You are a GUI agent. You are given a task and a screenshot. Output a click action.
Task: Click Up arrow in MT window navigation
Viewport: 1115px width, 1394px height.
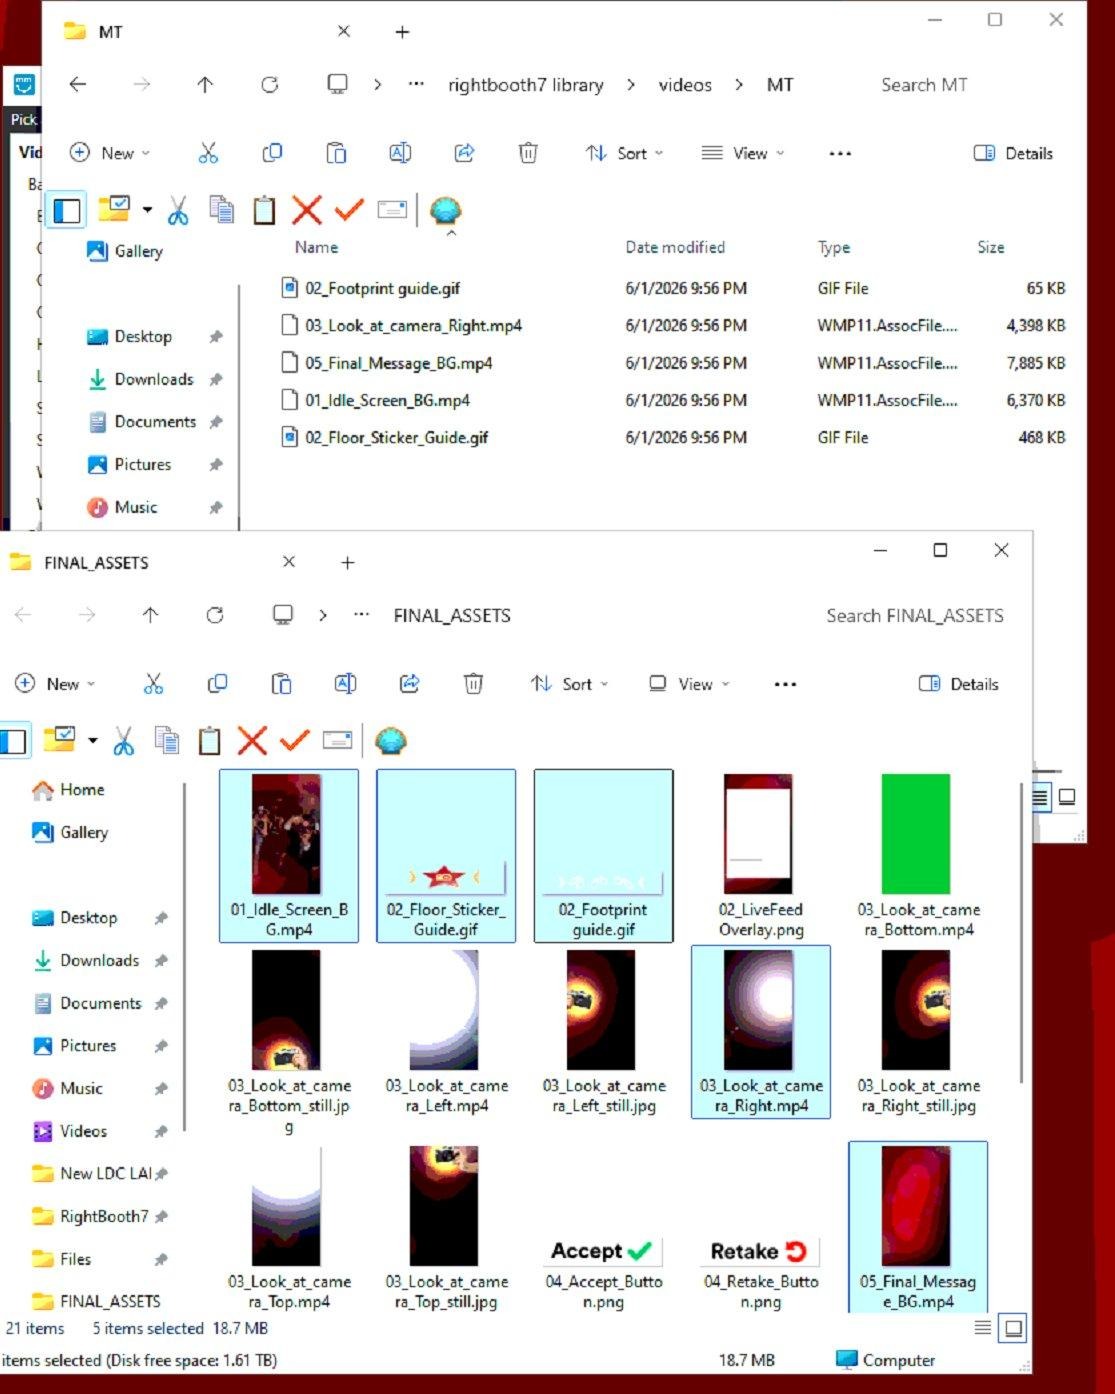[x=205, y=85]
